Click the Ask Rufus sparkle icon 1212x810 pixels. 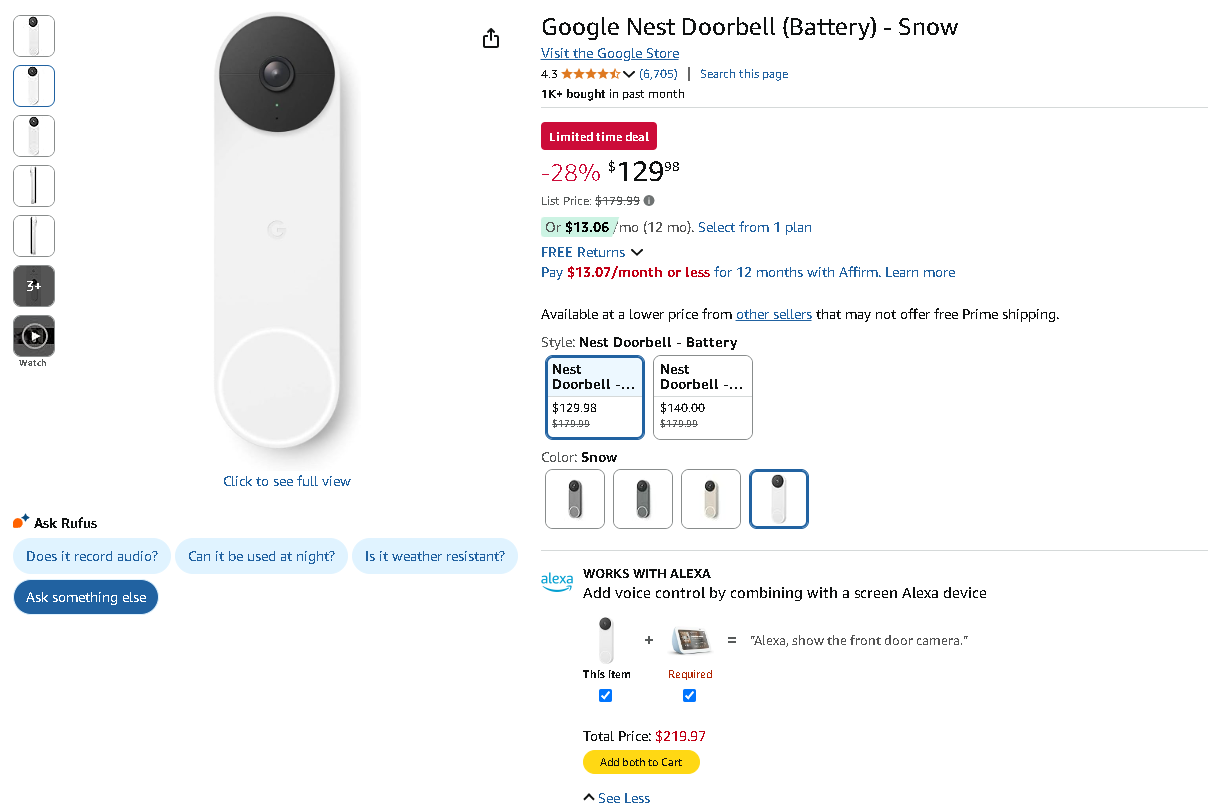tap(20, 520)
